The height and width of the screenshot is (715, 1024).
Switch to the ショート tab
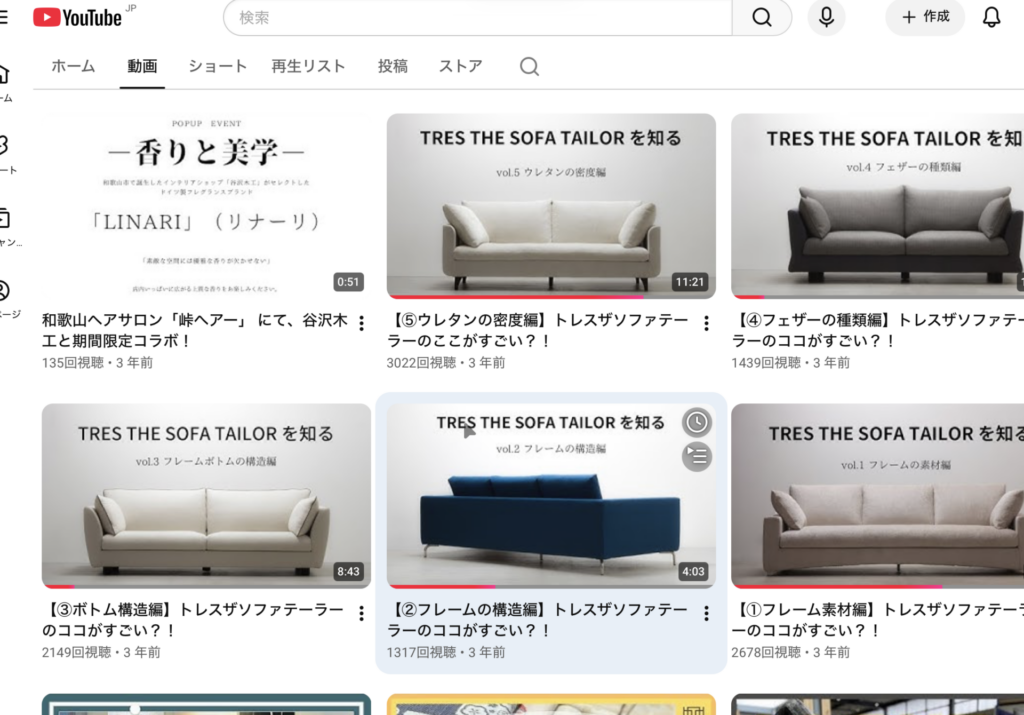click(217, 66)
